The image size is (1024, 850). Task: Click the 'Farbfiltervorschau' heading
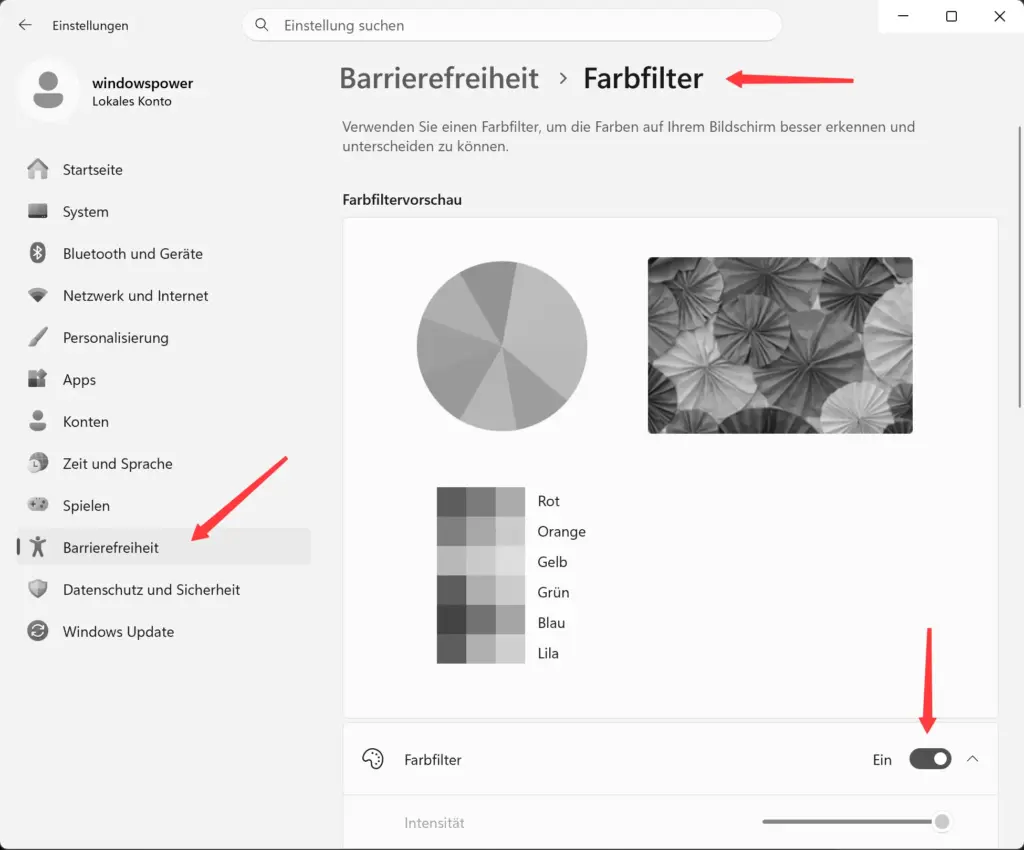click(x=402, y=200)
